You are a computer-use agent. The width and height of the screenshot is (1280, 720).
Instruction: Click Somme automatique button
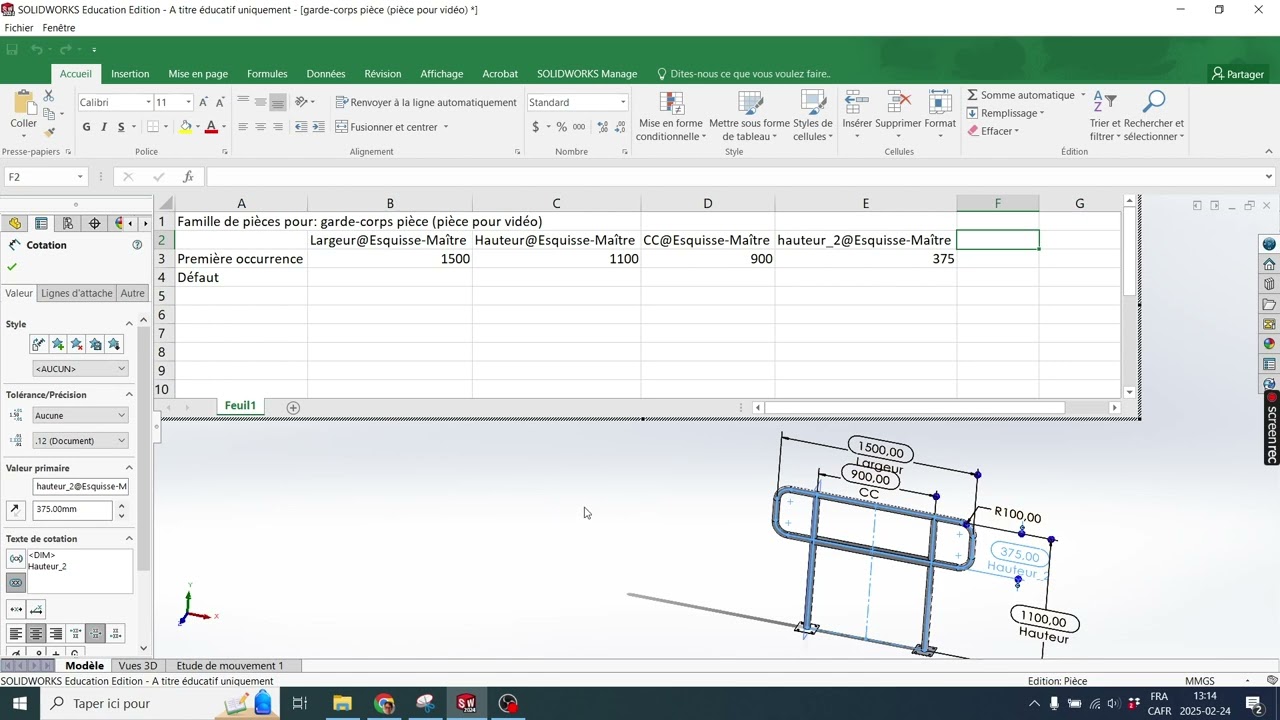pyautogui.click(x=1020, y=95)
